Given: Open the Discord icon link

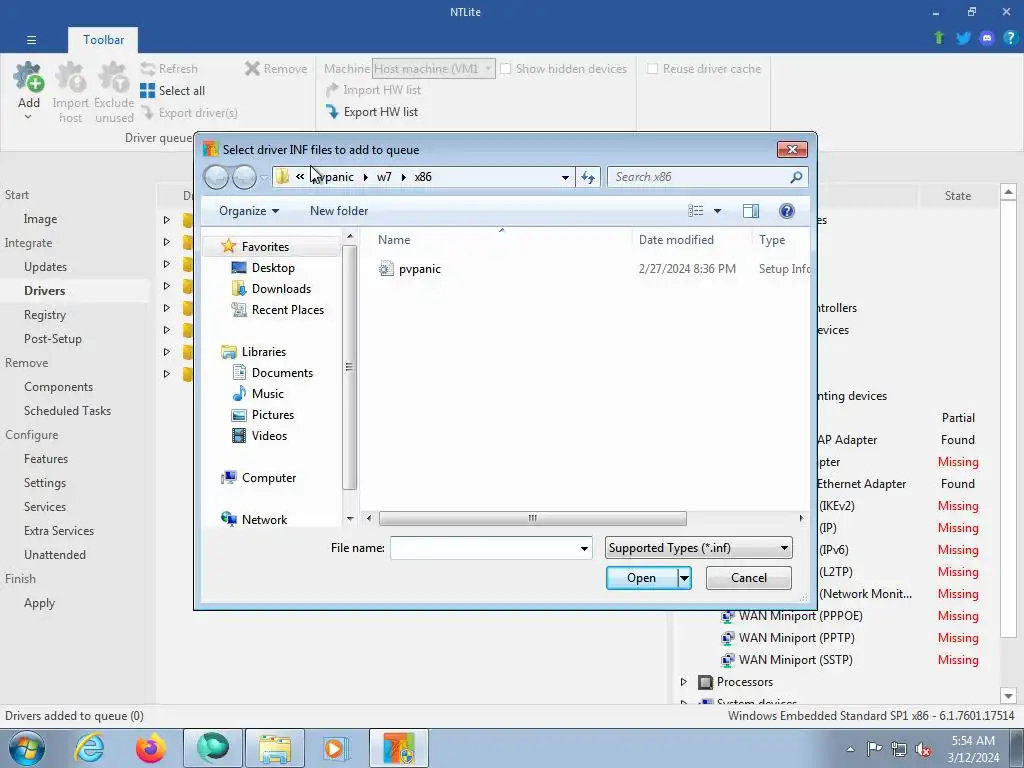Looking at the screenshot, I should coord(987,38).
